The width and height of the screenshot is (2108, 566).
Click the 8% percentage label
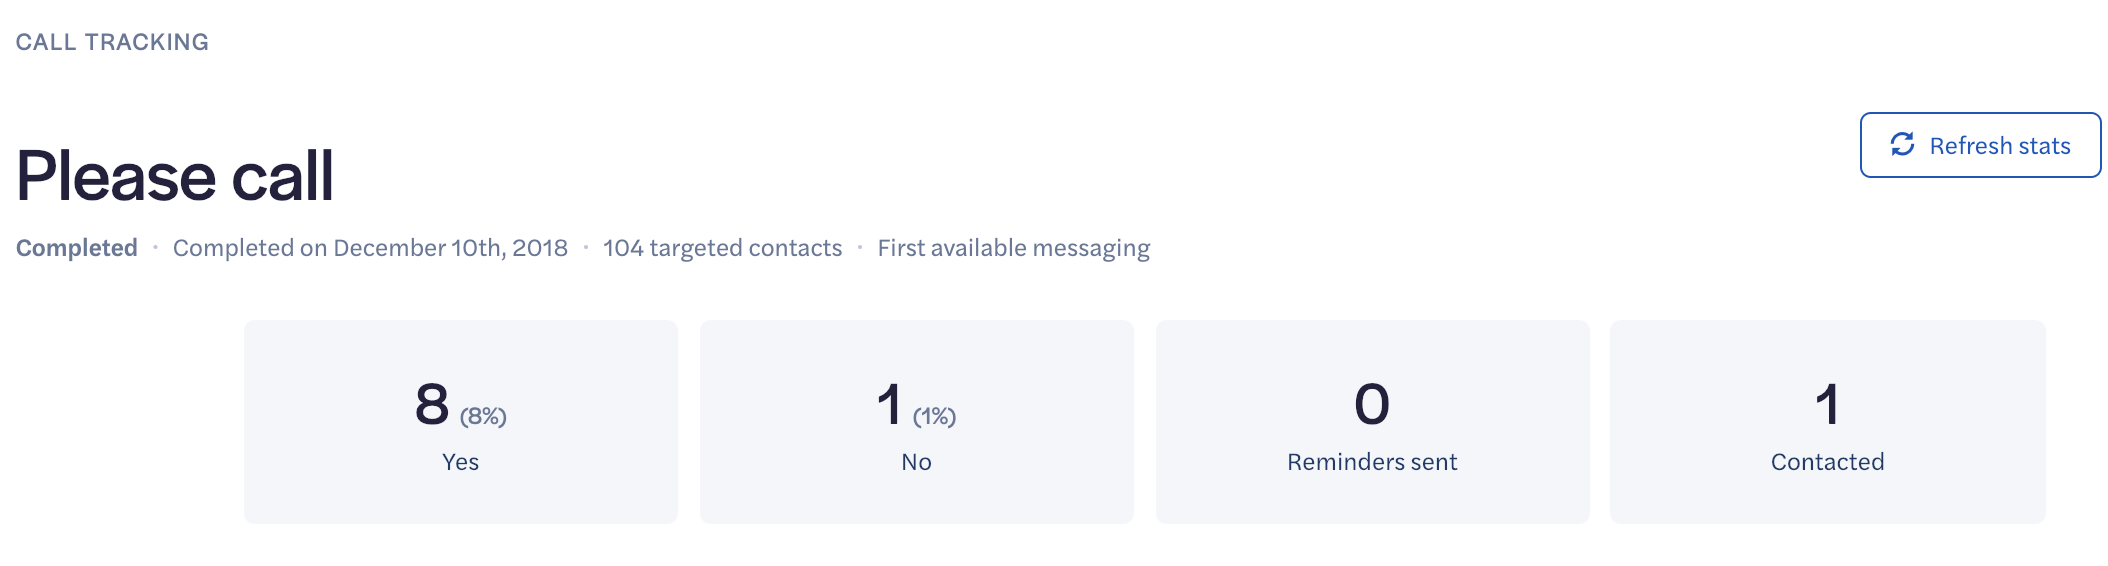[483, 416]
